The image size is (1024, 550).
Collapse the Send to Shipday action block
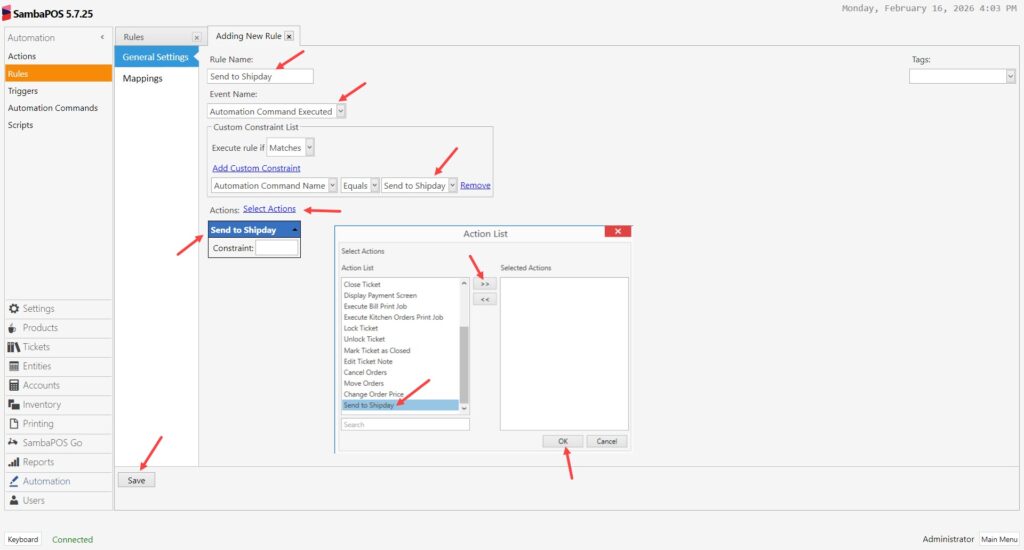click(x=293, y=230)
